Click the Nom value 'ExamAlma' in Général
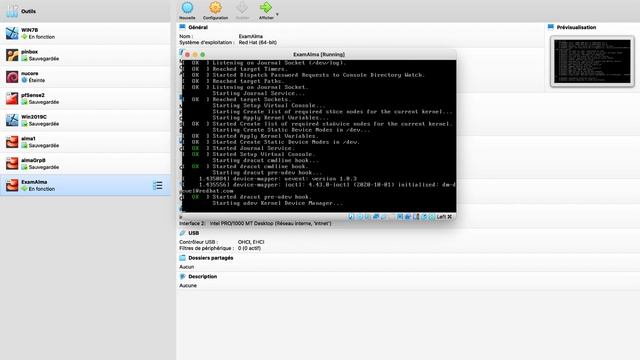640x360 pixels. (x=251, y=36)
